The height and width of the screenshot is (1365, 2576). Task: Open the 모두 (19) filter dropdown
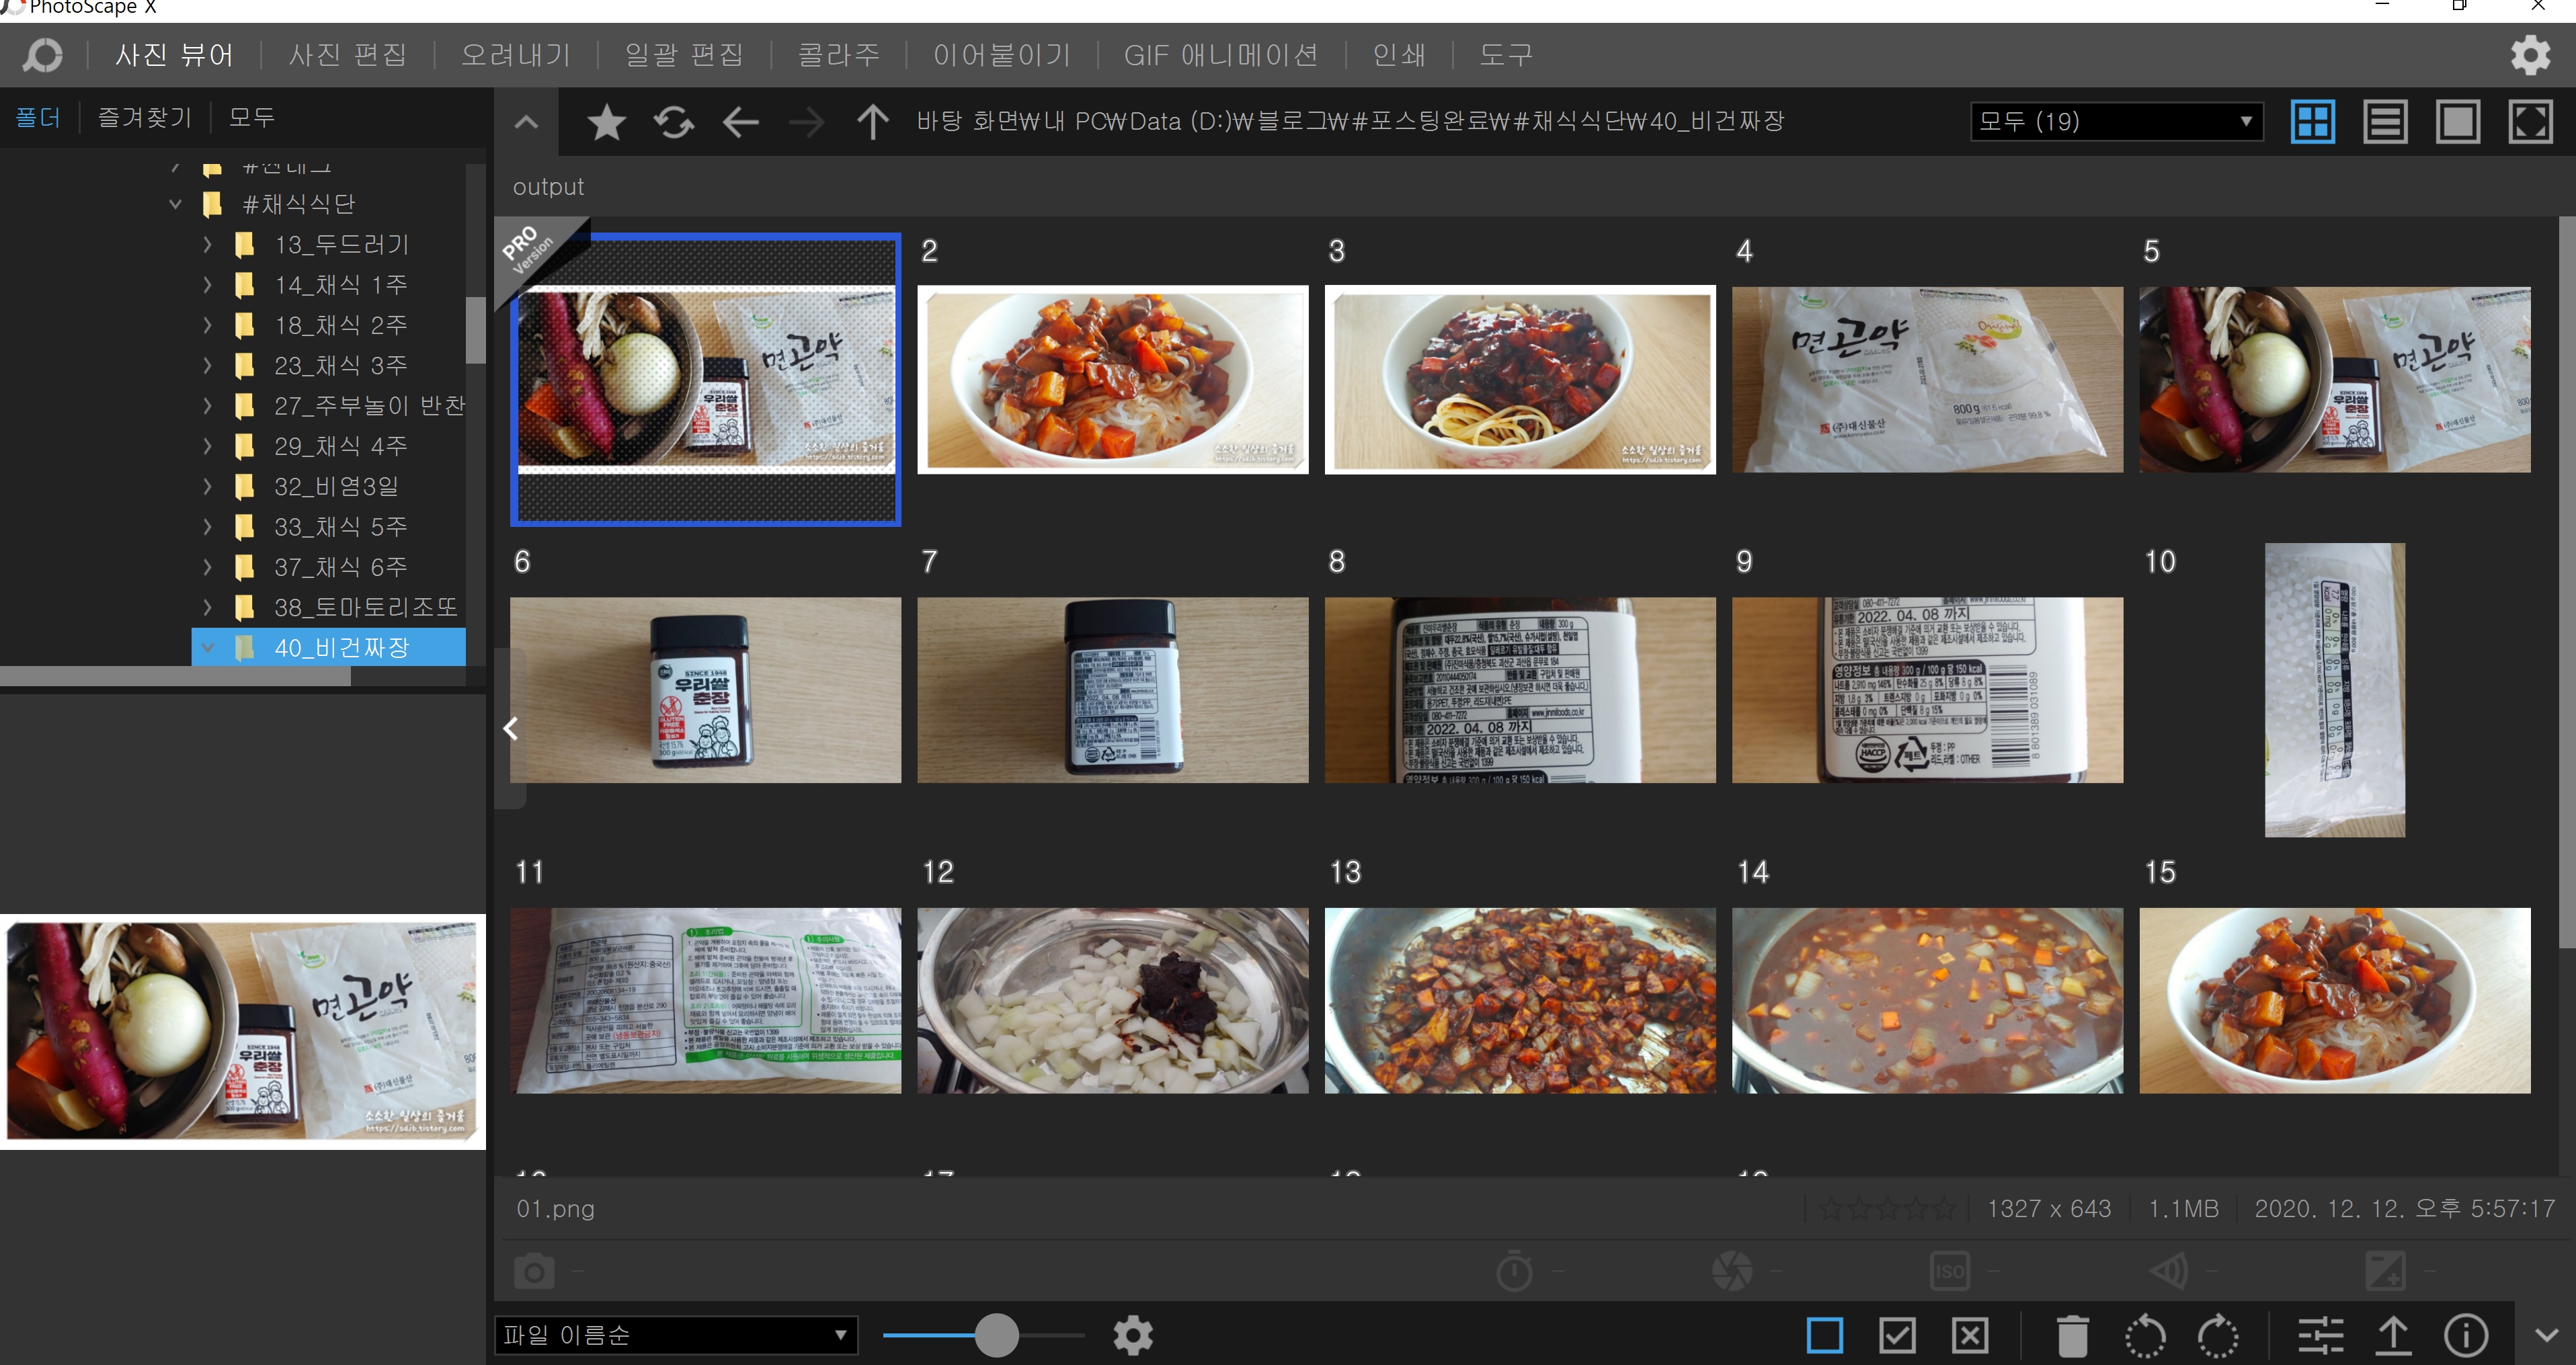pyautogui.click(x=2116, y=121)
